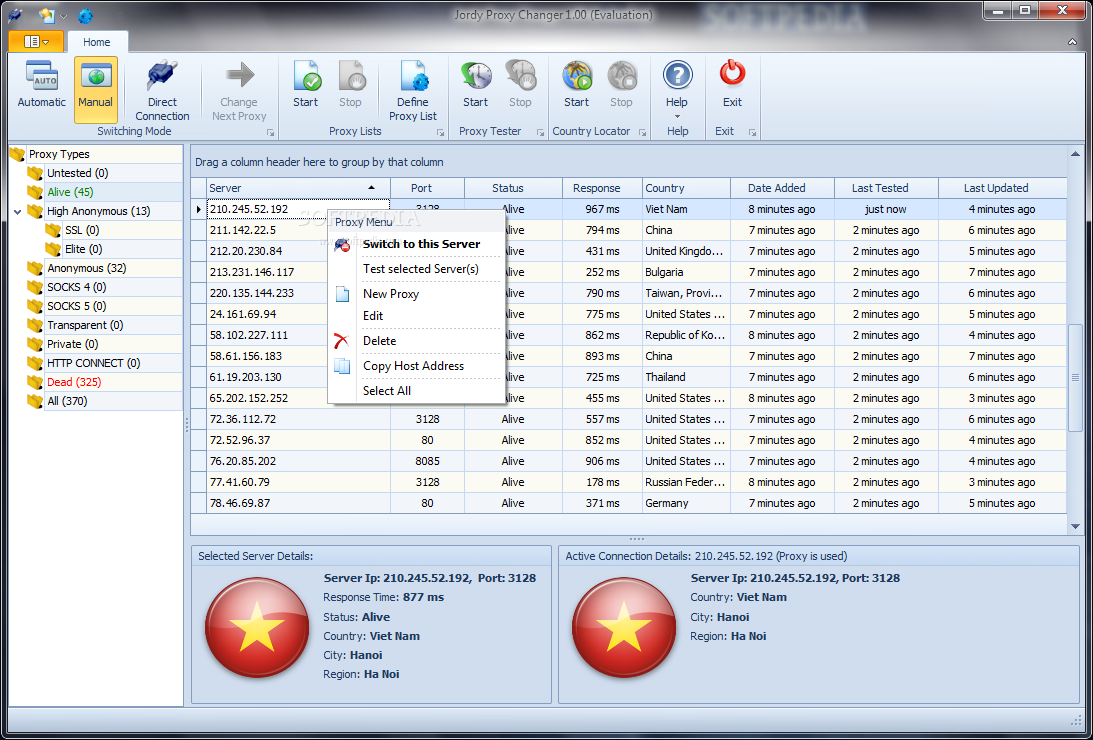Select server row 77.41.60.79

[629, 482]
